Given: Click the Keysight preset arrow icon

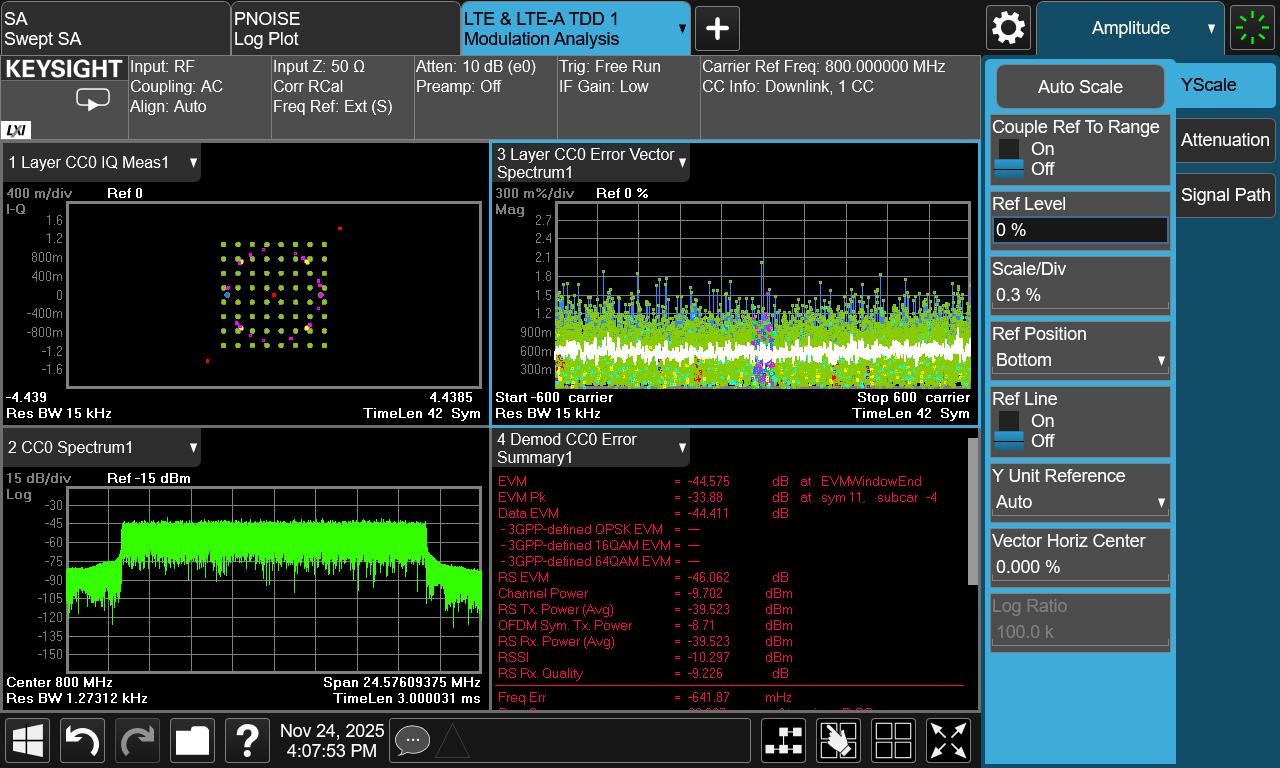Looking at the screenshot, I should click(x=93, y=100).
